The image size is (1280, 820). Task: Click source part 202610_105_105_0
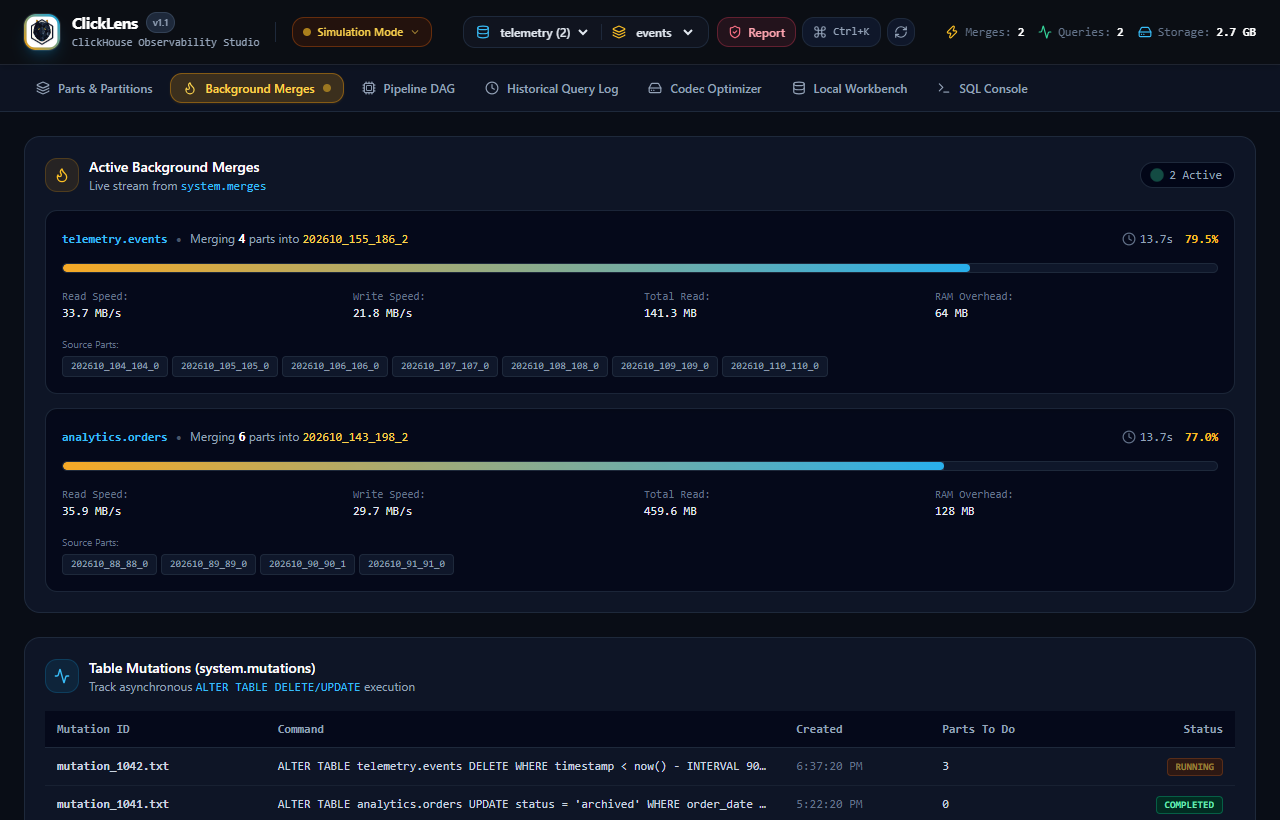point(225,366)
